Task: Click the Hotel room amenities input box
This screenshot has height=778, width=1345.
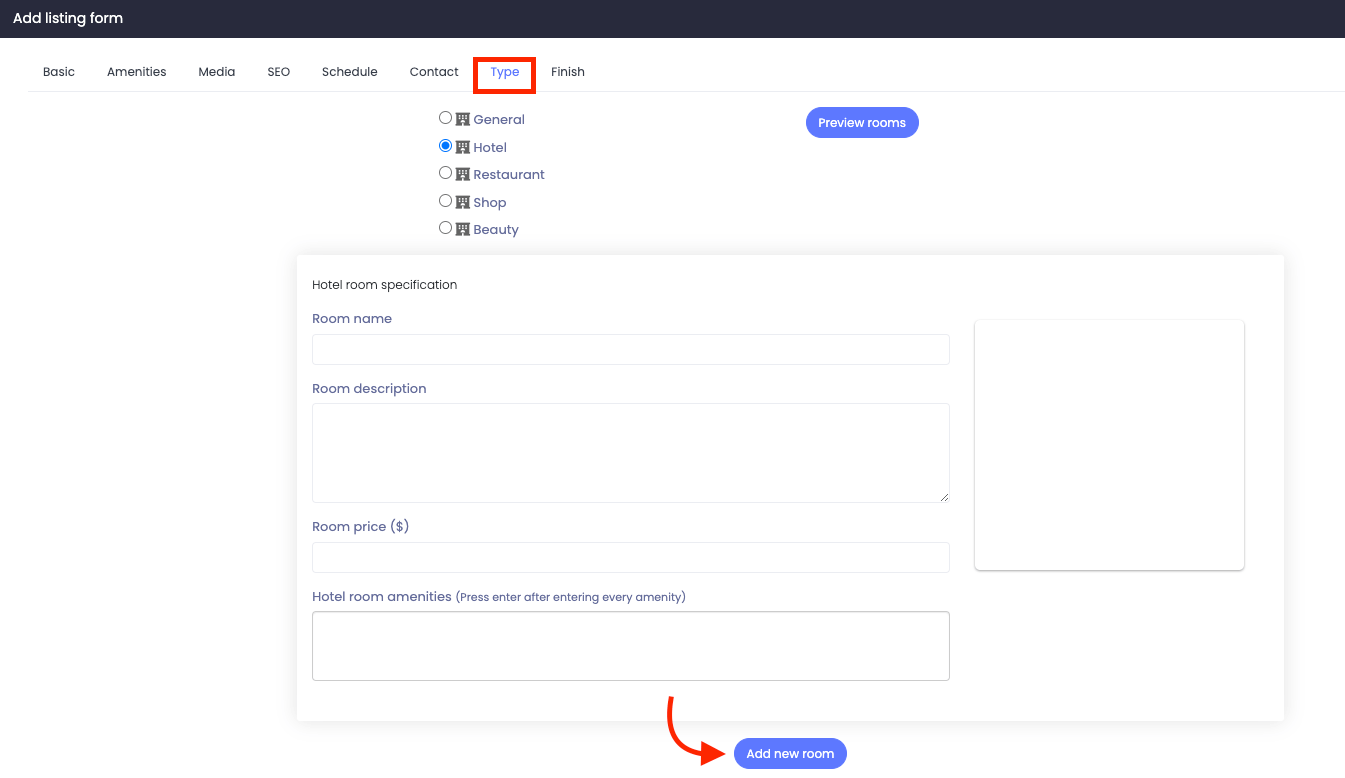Action: click(x=631, y=646)
